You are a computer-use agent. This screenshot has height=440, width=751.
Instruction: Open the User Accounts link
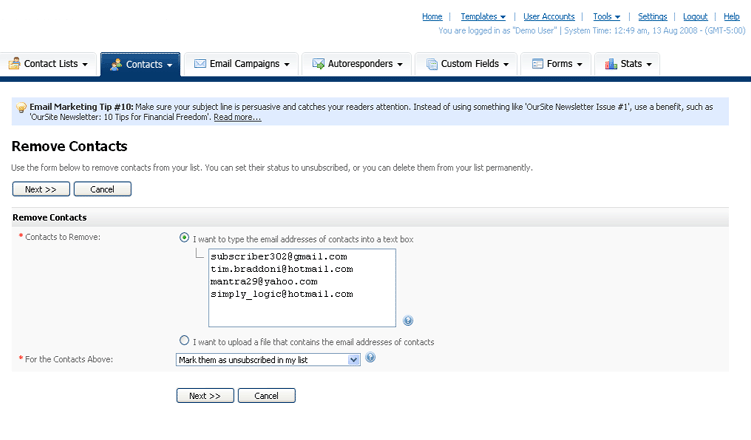coord(549,17)
